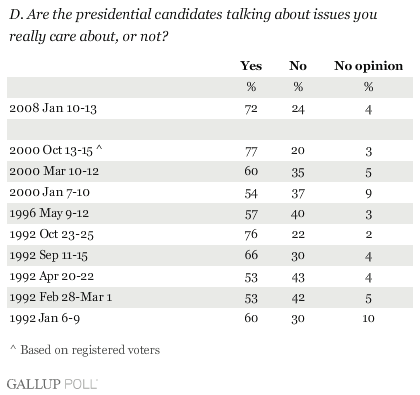Screen dimensions: 420x395
Task: Click the 1992 Apr 20-22 date label
Action: 51,277
